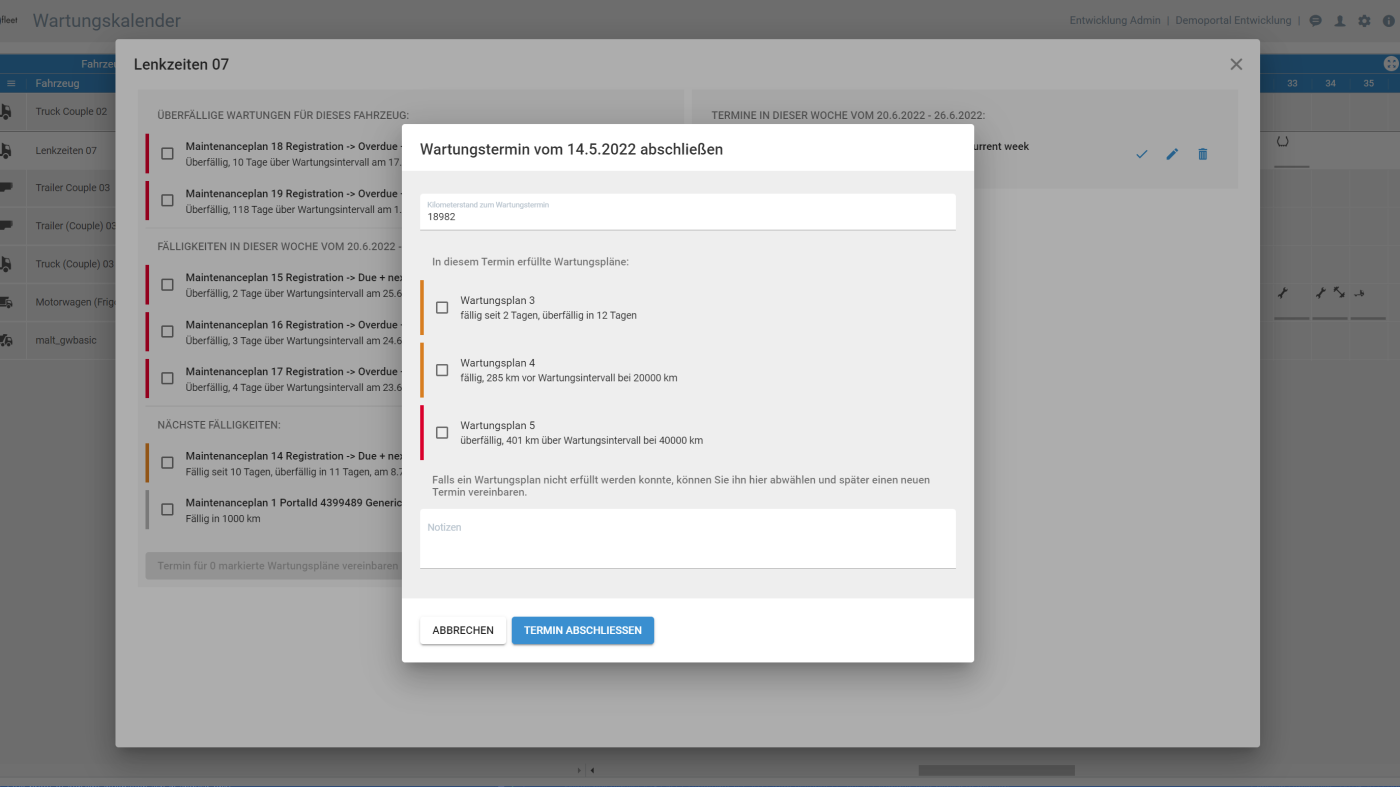Click the checkmark icon to complete appointment
Image resolution: width=1400 pixels, height=787 pixels.
1142,154
